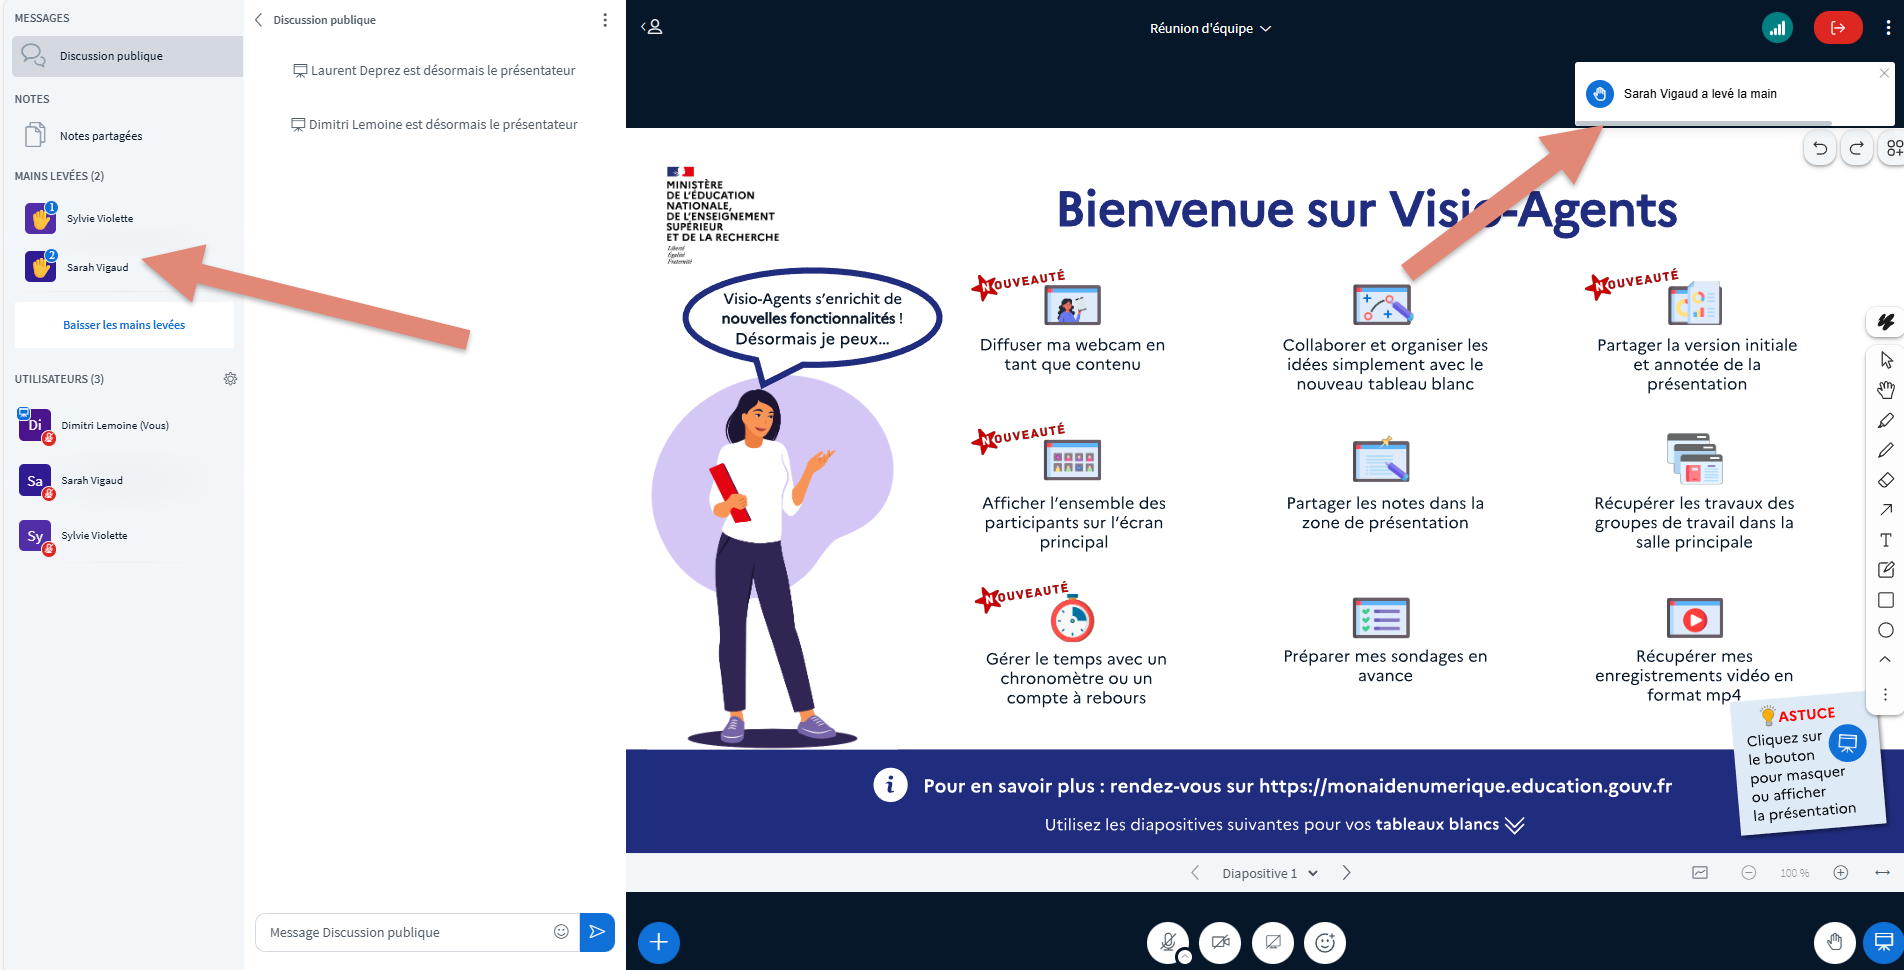Select the sticky note tool

click(x=1886, y=570)
